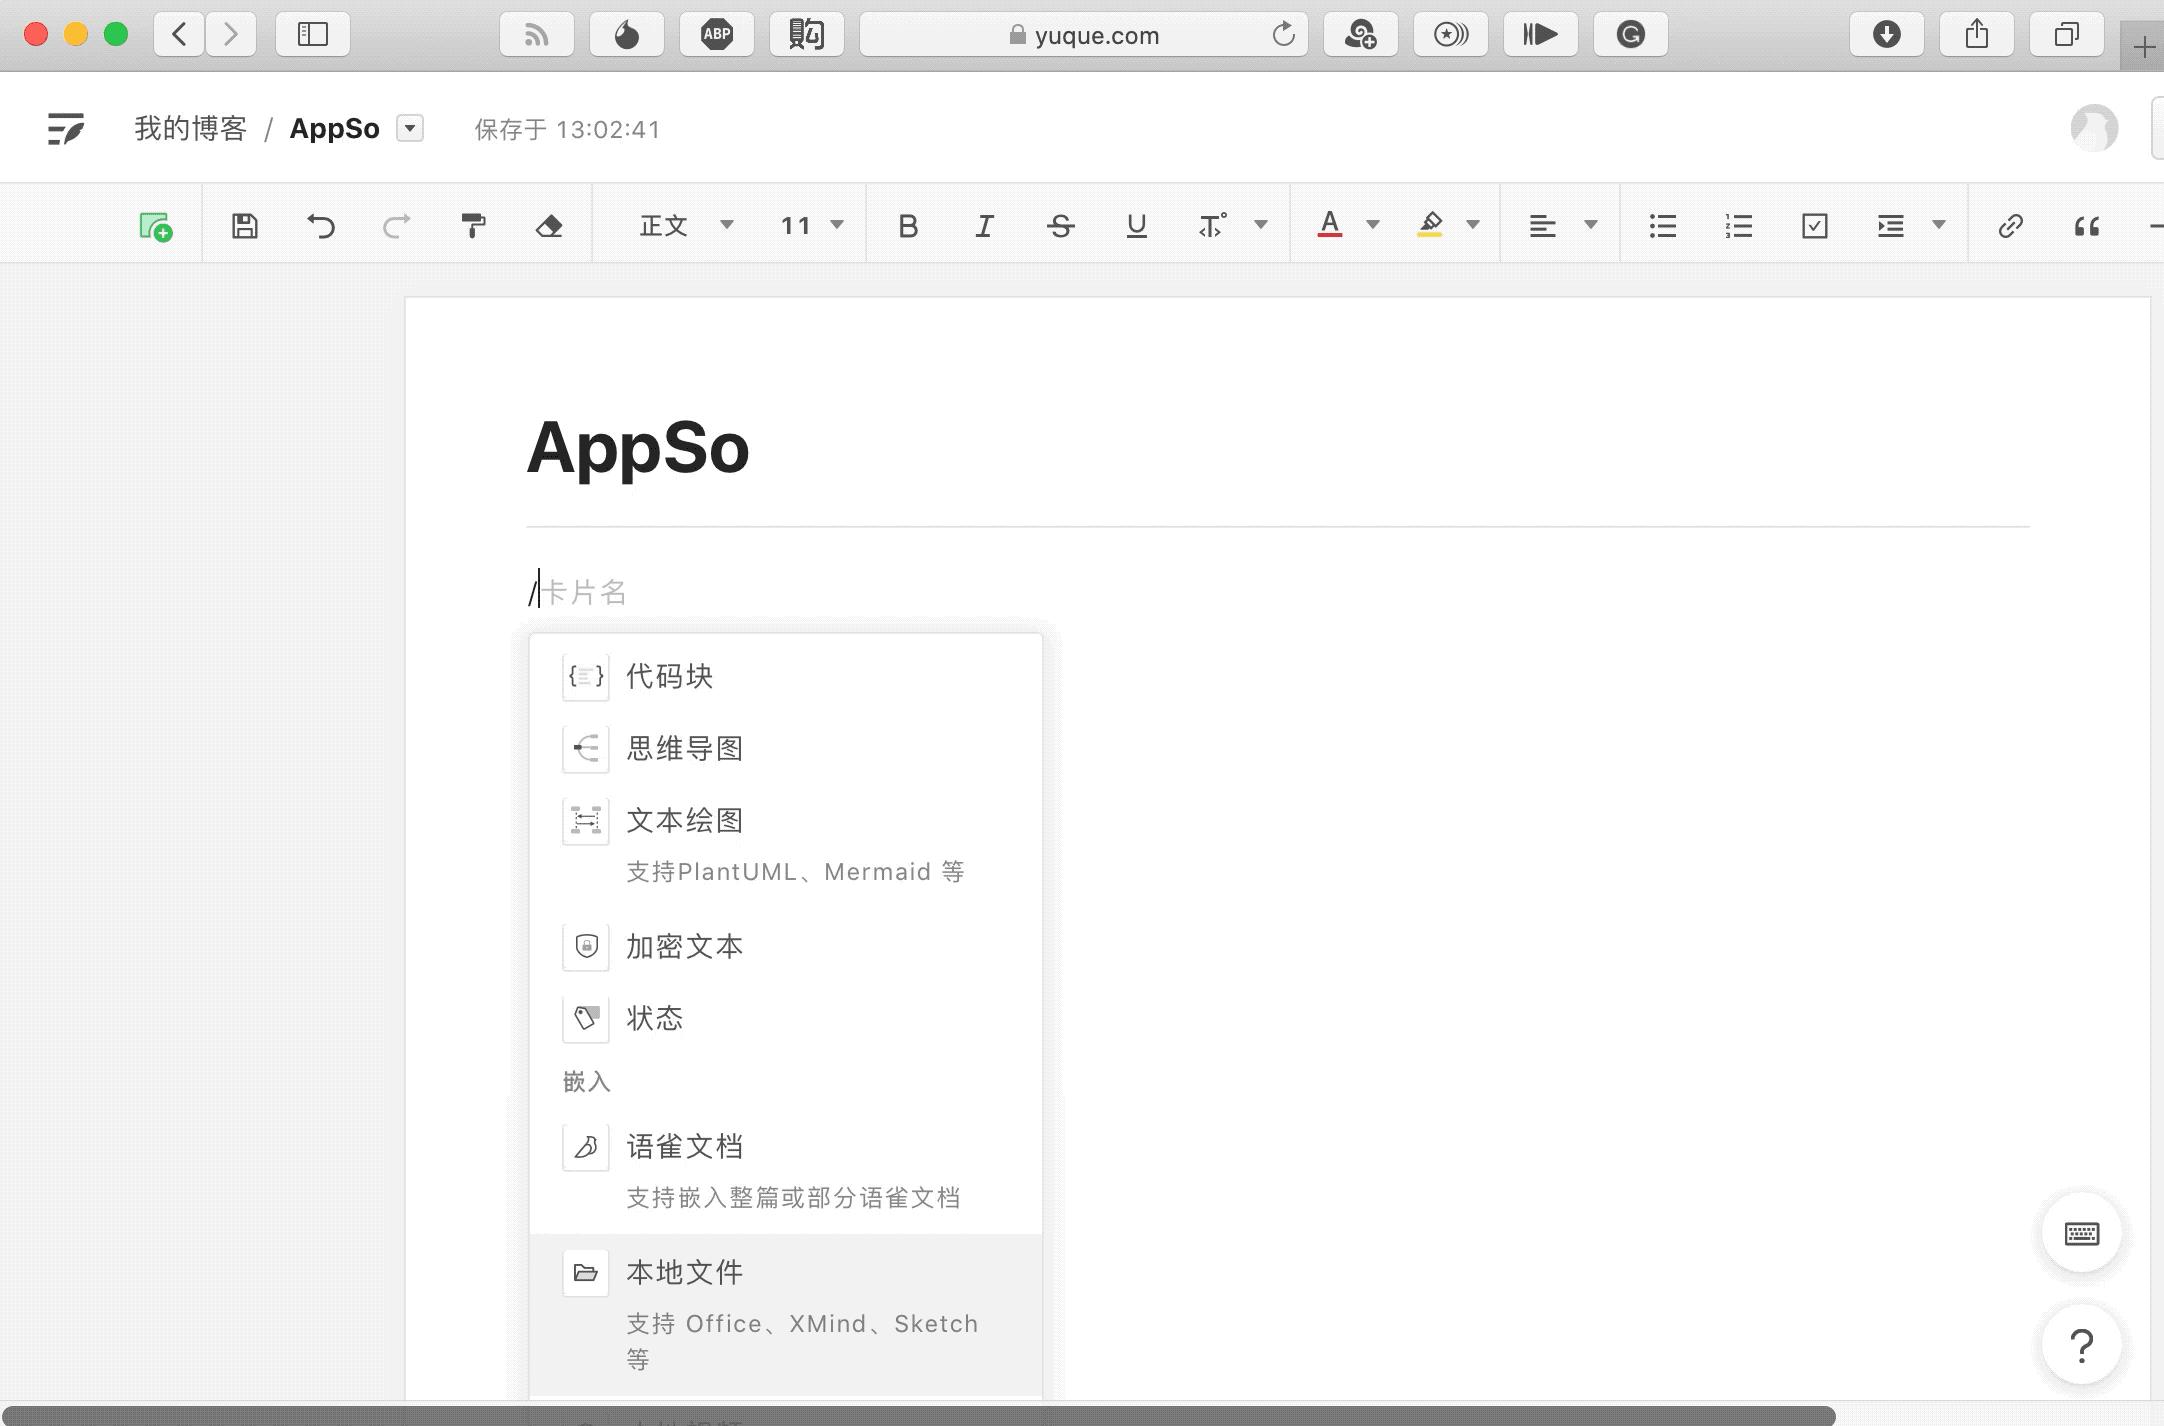Insert a task checkbox list
The height and width of the screenshot is (1426, 2164).
(1814, 226)
